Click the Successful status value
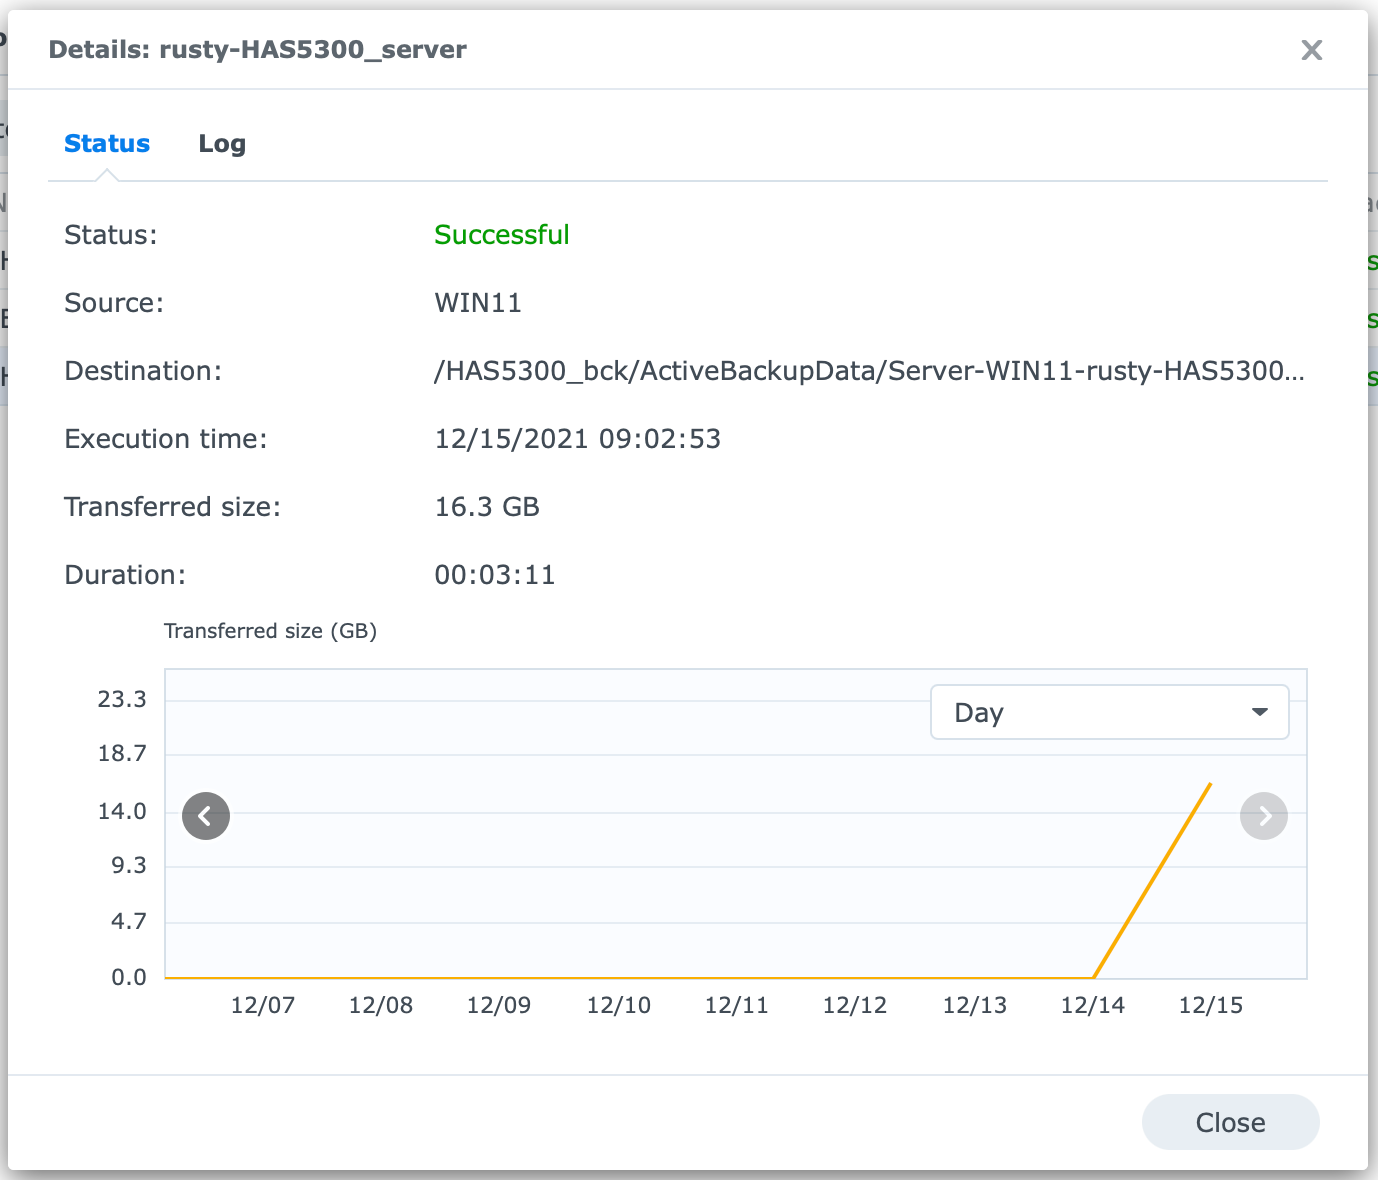1378x1180 pixels. coord(502,235)
